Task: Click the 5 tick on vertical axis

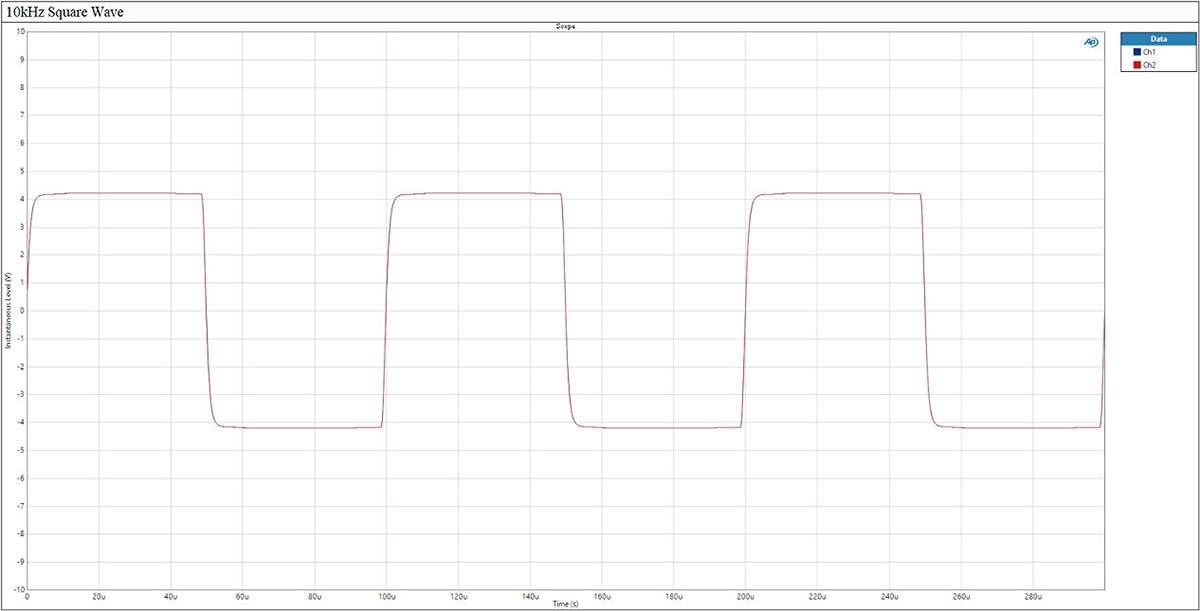Action: [x=21, y=171]
